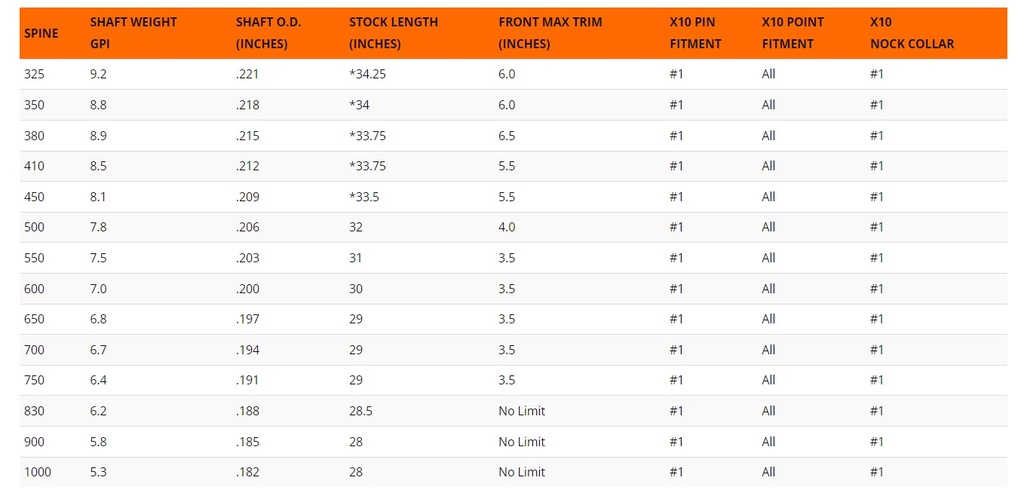
Task: Click the SHAFT WEIGHT GPI column header
Action: point(134,33)
